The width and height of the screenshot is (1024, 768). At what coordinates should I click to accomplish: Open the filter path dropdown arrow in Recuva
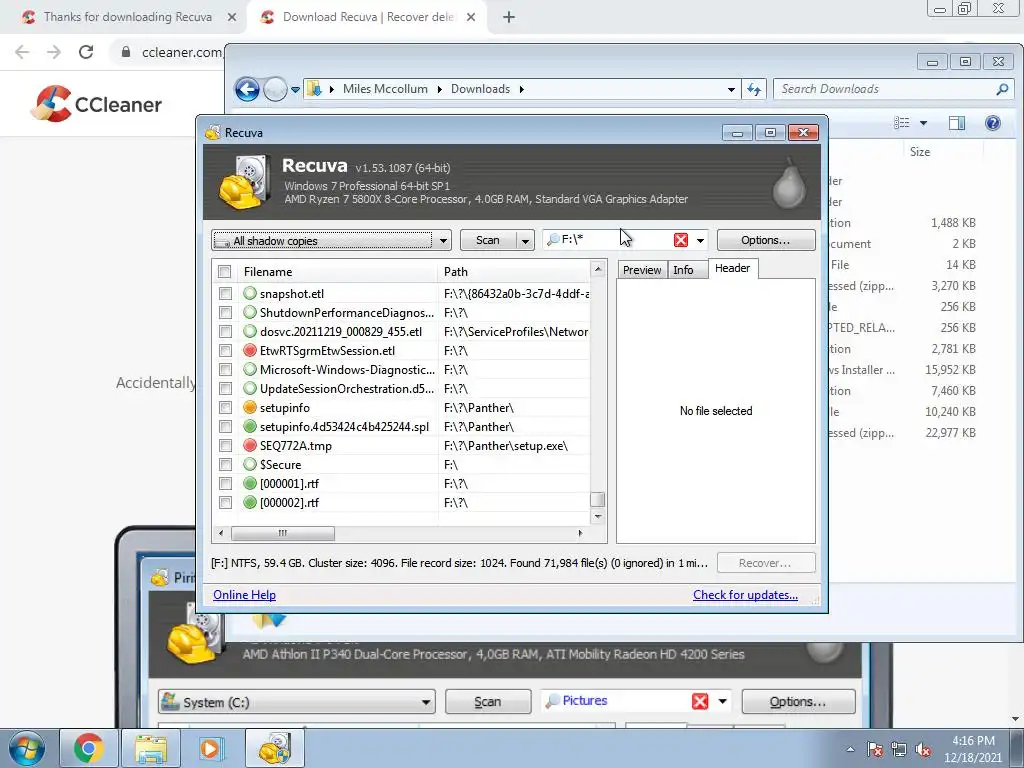(700, 240)
